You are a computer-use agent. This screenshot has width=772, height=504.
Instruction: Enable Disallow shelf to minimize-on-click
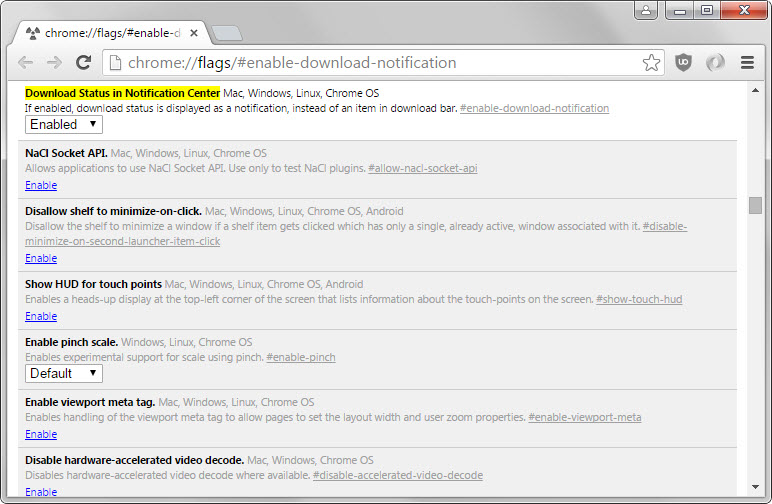click(x=41, y=258)
